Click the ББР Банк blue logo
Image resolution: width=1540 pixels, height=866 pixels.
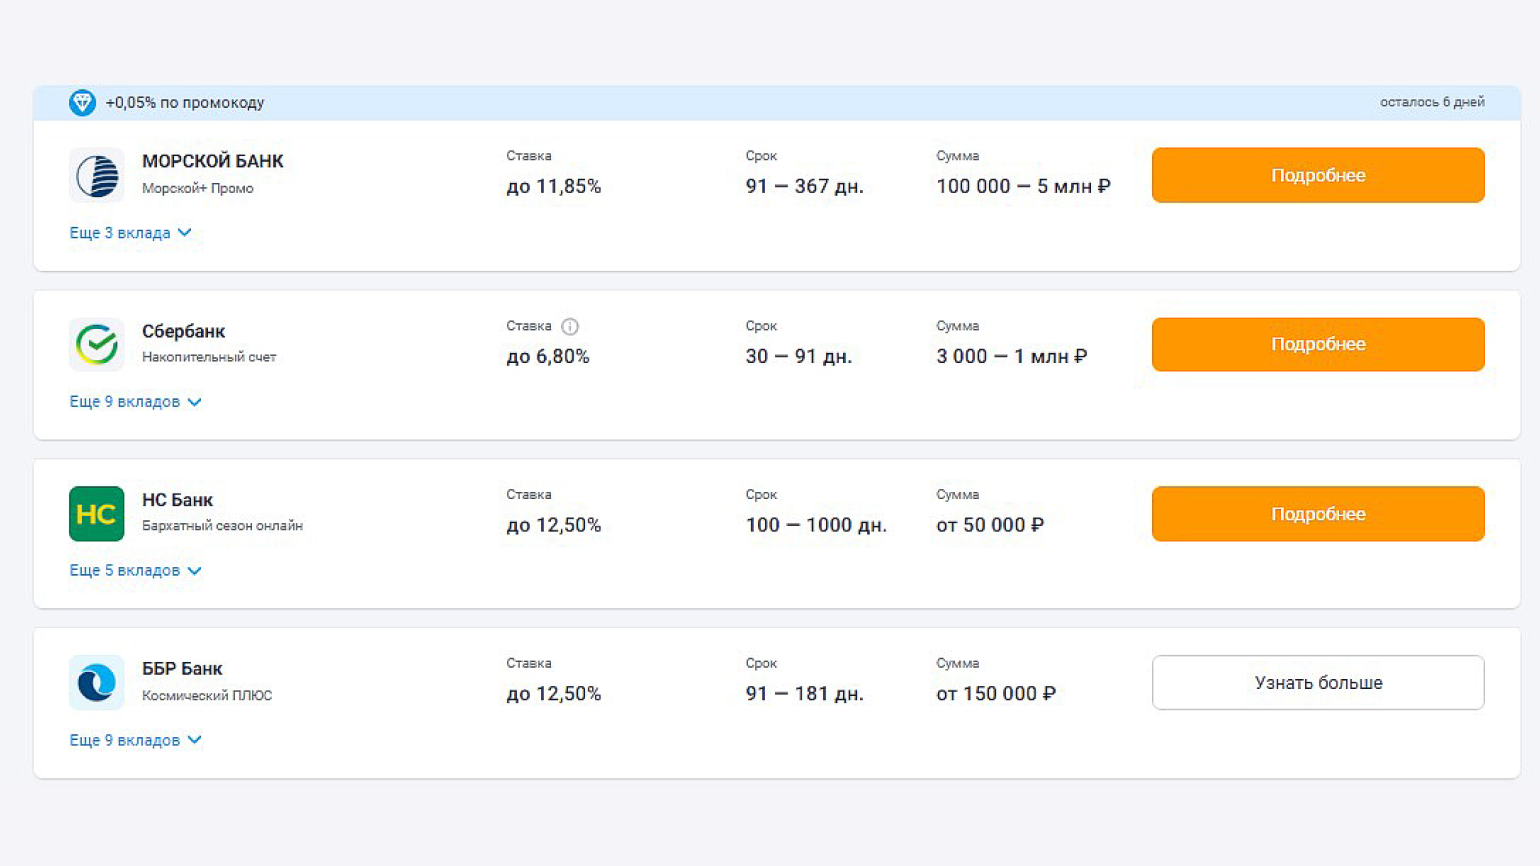pyautogui.click(x=97, y=683)
